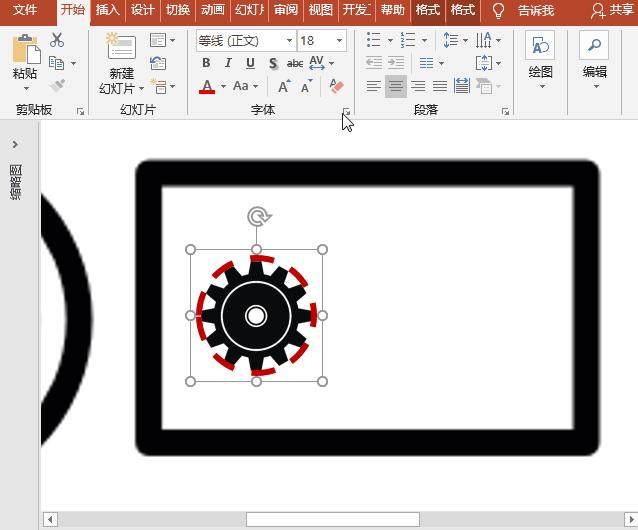Toggle Italic formatting

pos(228,63)
